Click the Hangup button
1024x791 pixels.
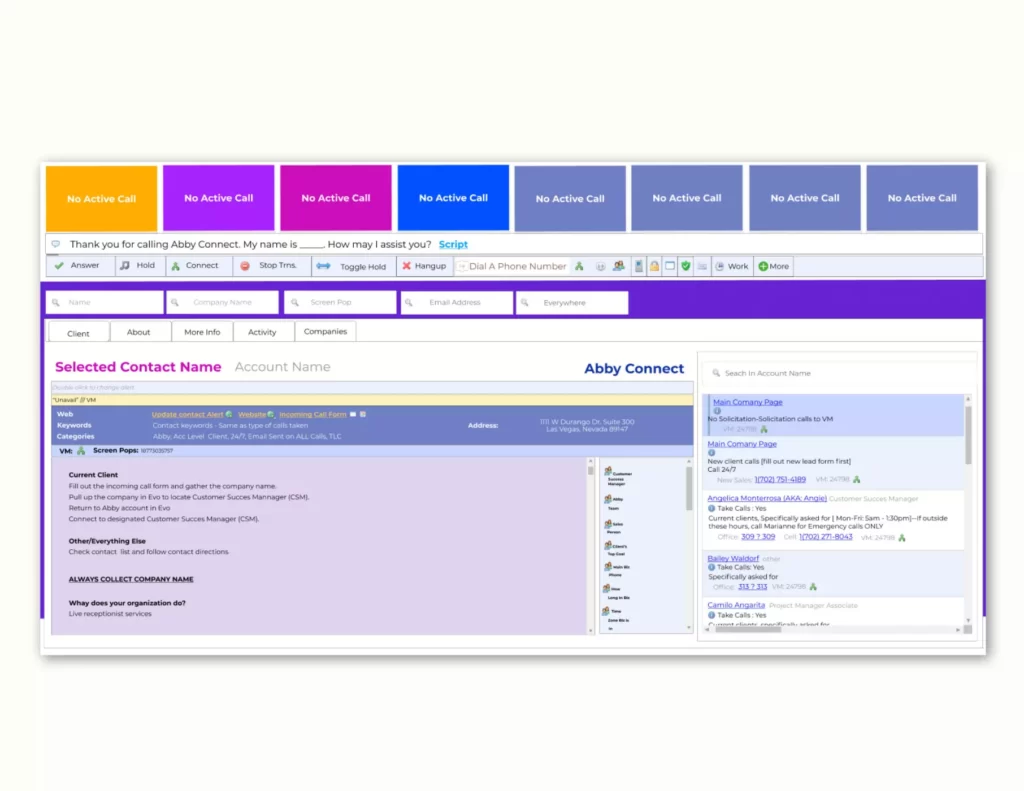pos(424,266)
